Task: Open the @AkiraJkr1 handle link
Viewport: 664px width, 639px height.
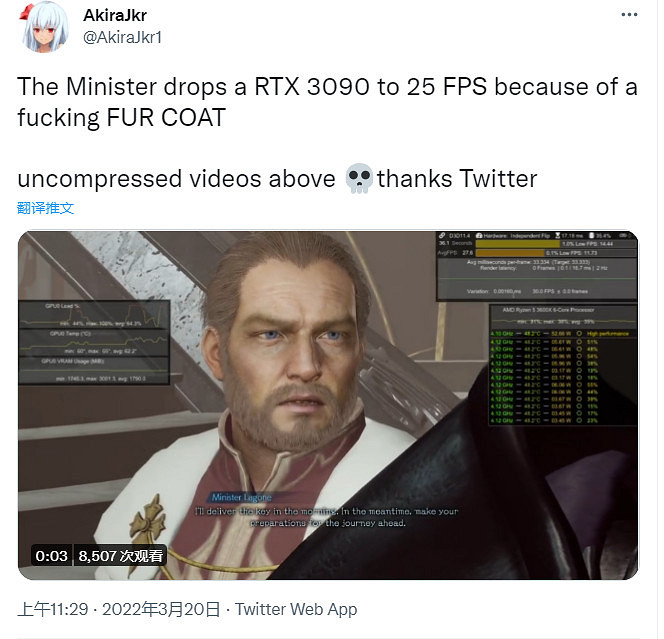Action: (122, 37)
